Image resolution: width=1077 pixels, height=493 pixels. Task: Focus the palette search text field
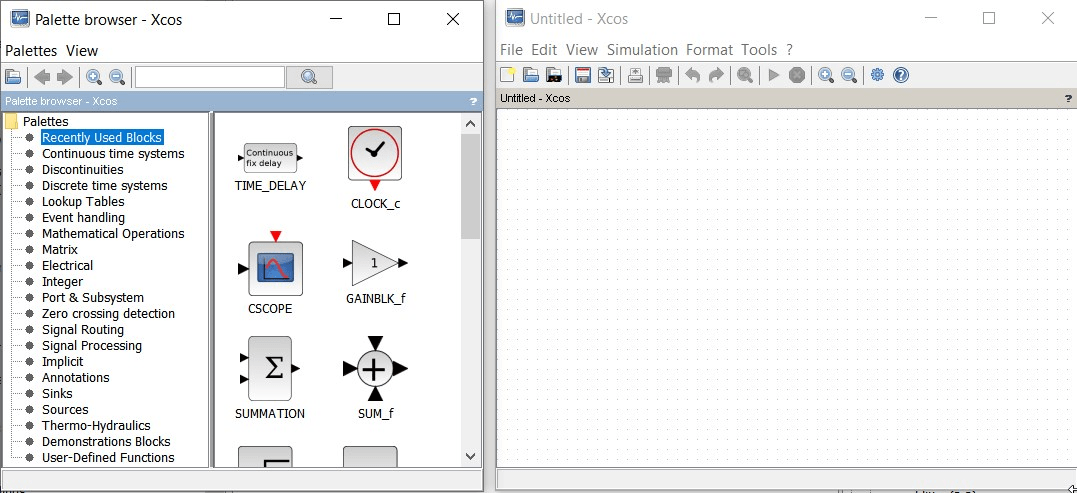coord(209,77)
